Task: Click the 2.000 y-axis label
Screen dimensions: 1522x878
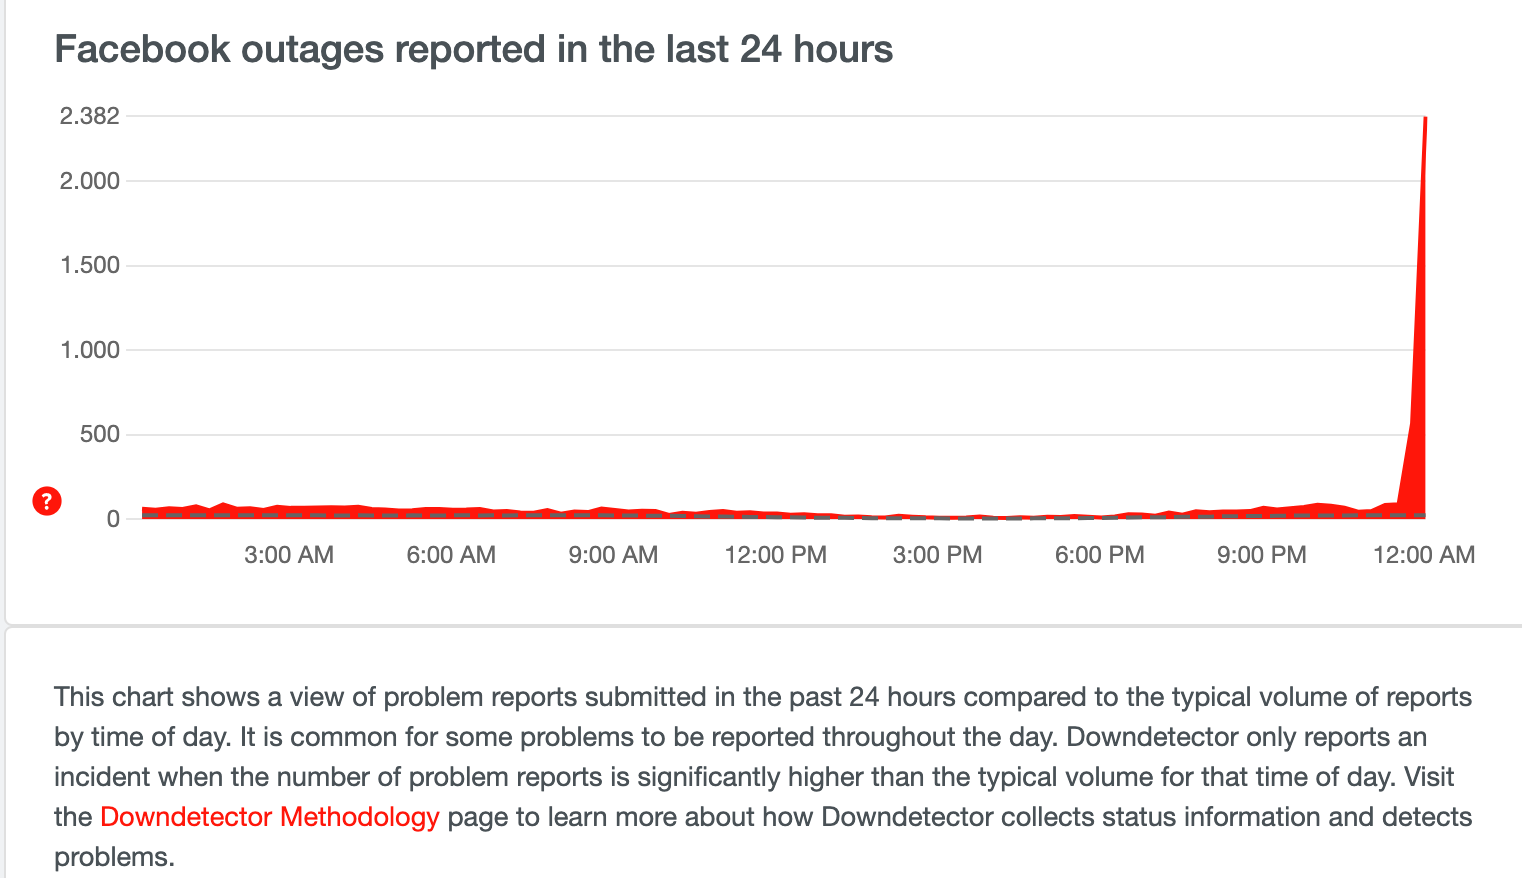Action: [90, 181]
